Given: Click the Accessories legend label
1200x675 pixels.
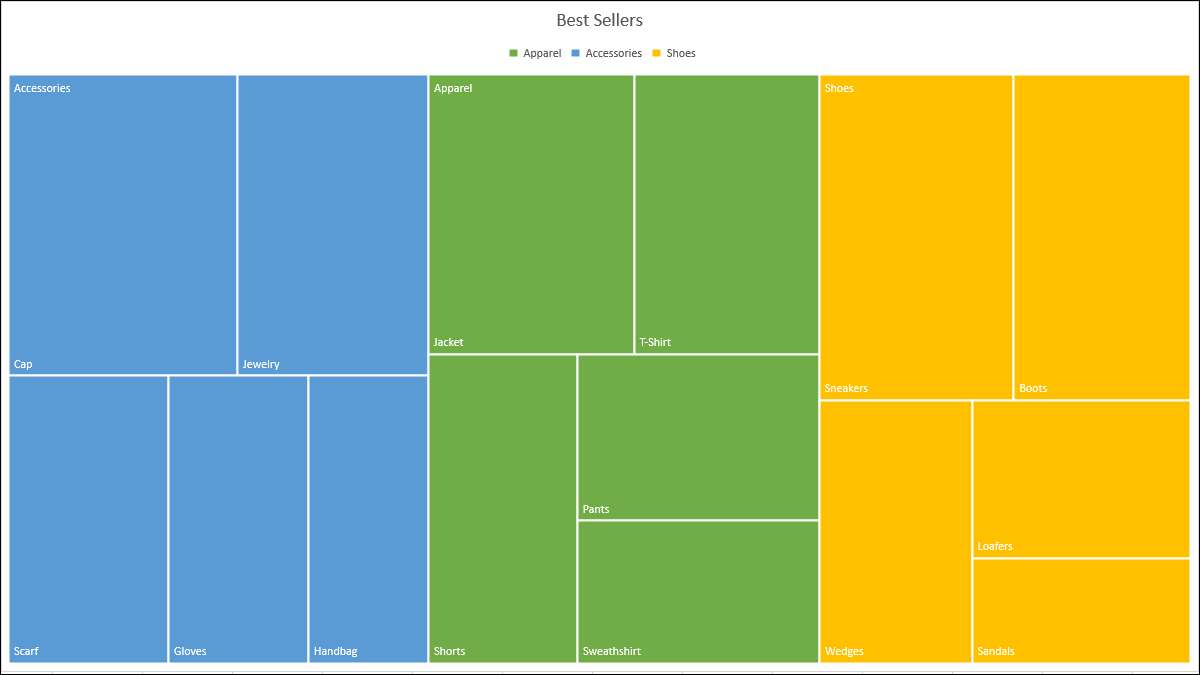Looking at the screenshot, I should click(615, 53).
